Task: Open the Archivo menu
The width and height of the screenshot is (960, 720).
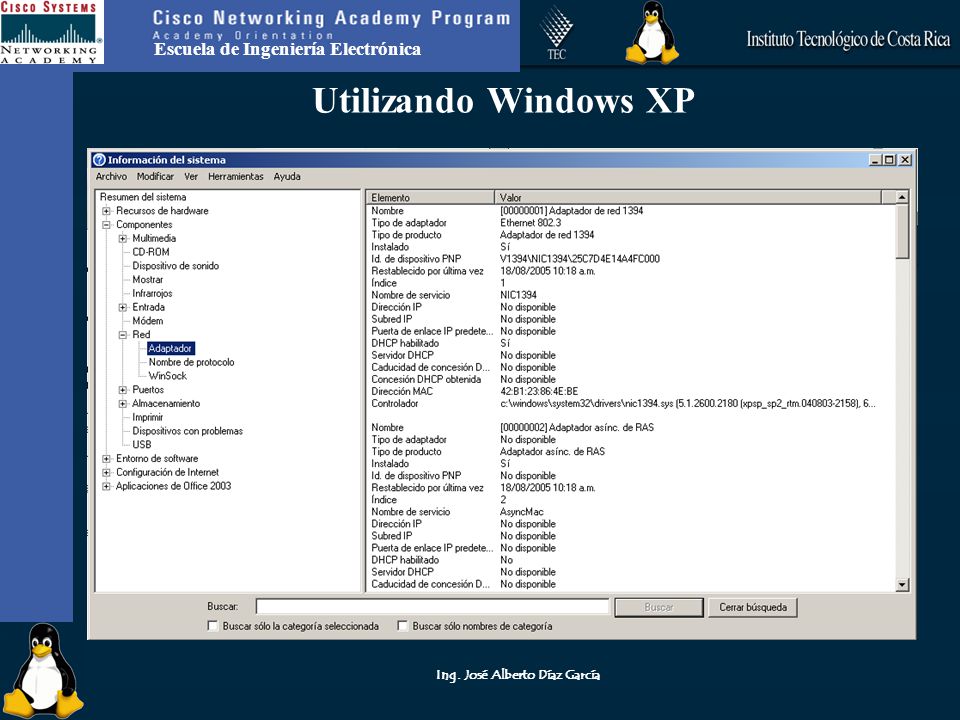Action: 111,176
